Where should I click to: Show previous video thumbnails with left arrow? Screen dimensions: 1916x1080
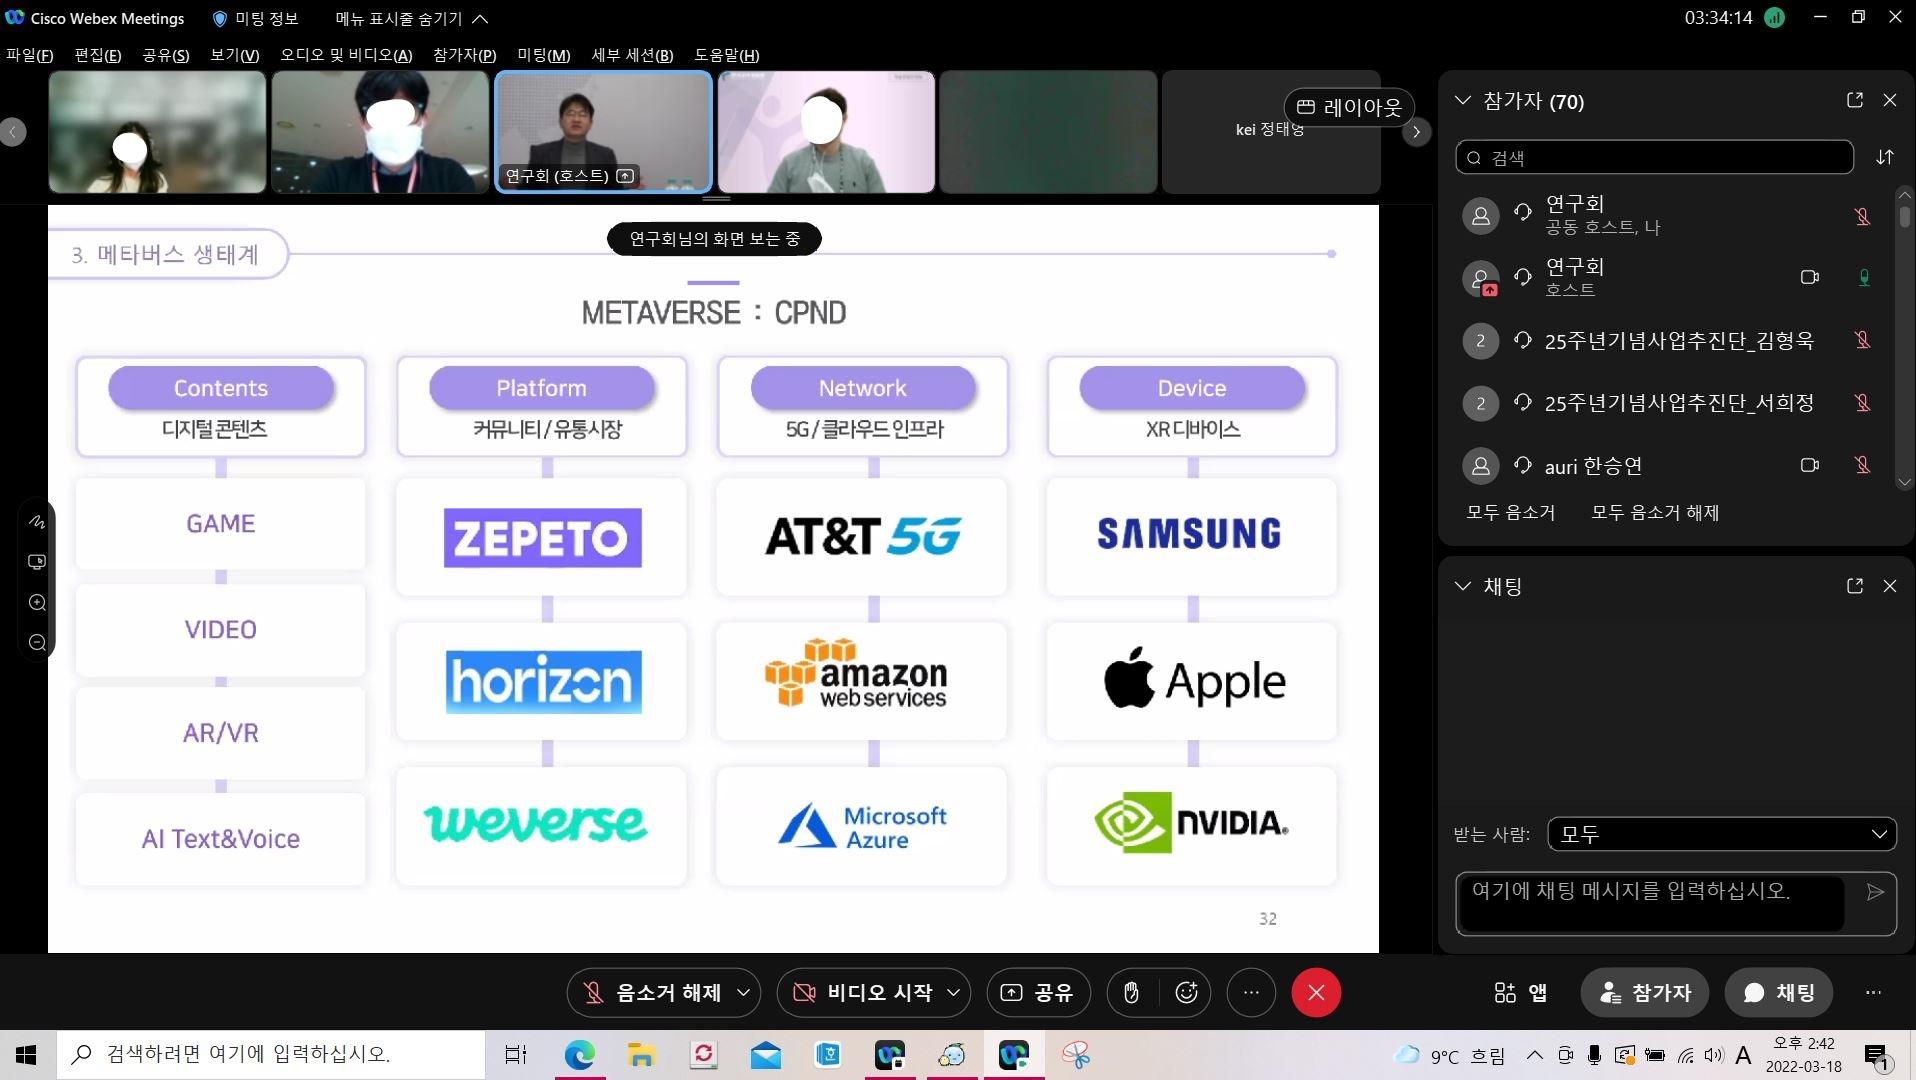pyautogui.click(x=13, y=131)
